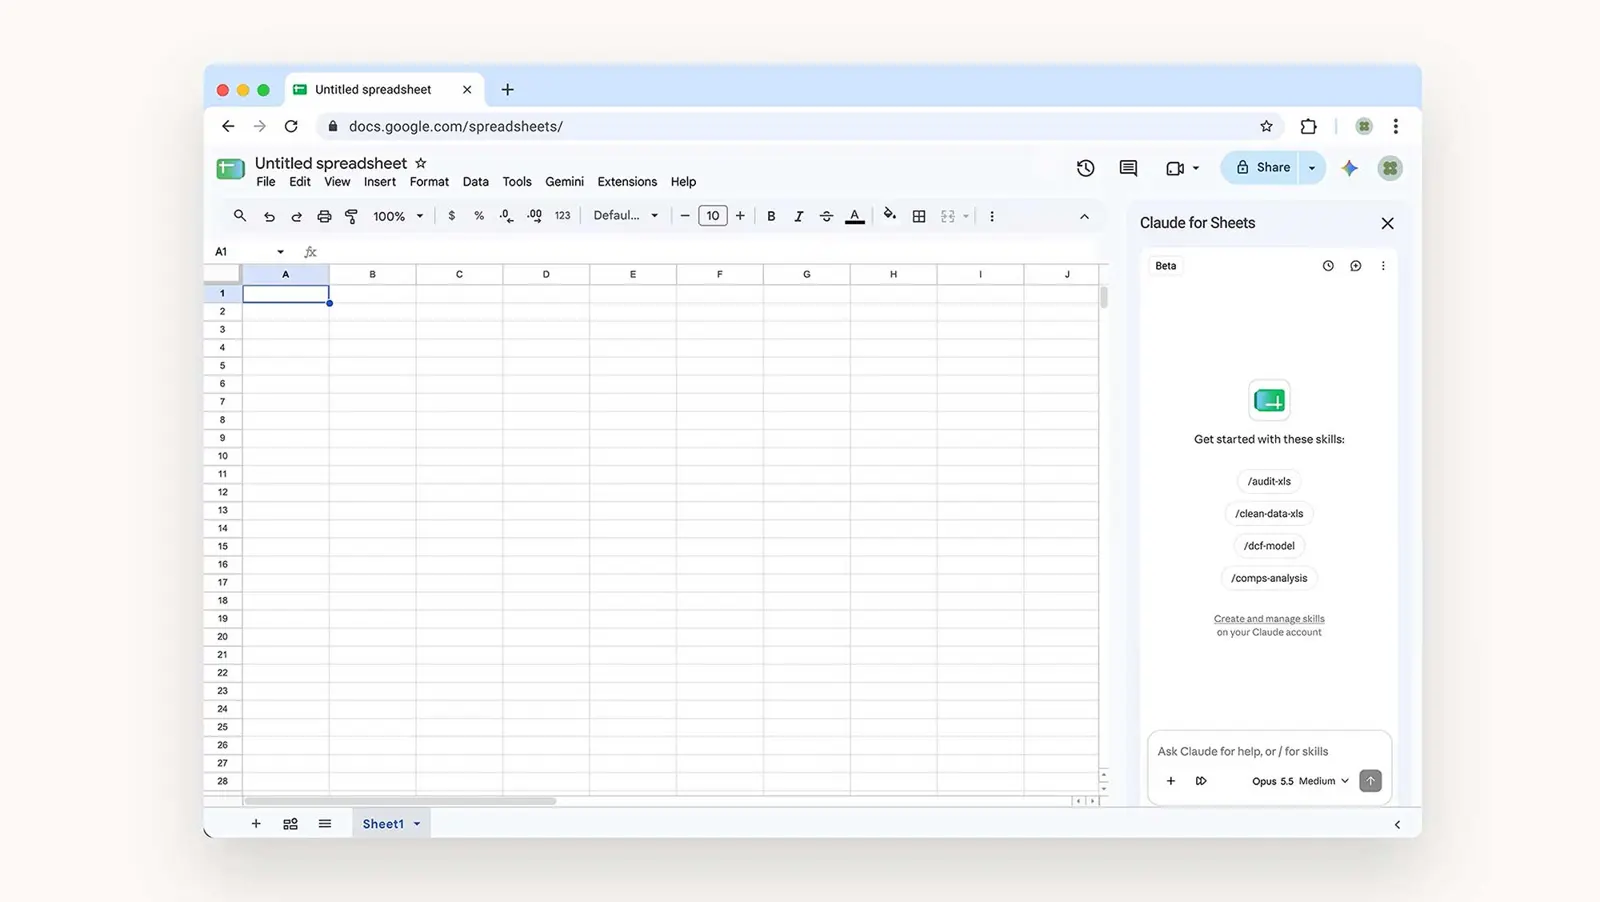This screenshot has height=902, width=1600.
Task: Open Claude panel three-dot options
Action: tap(1383, 266)
